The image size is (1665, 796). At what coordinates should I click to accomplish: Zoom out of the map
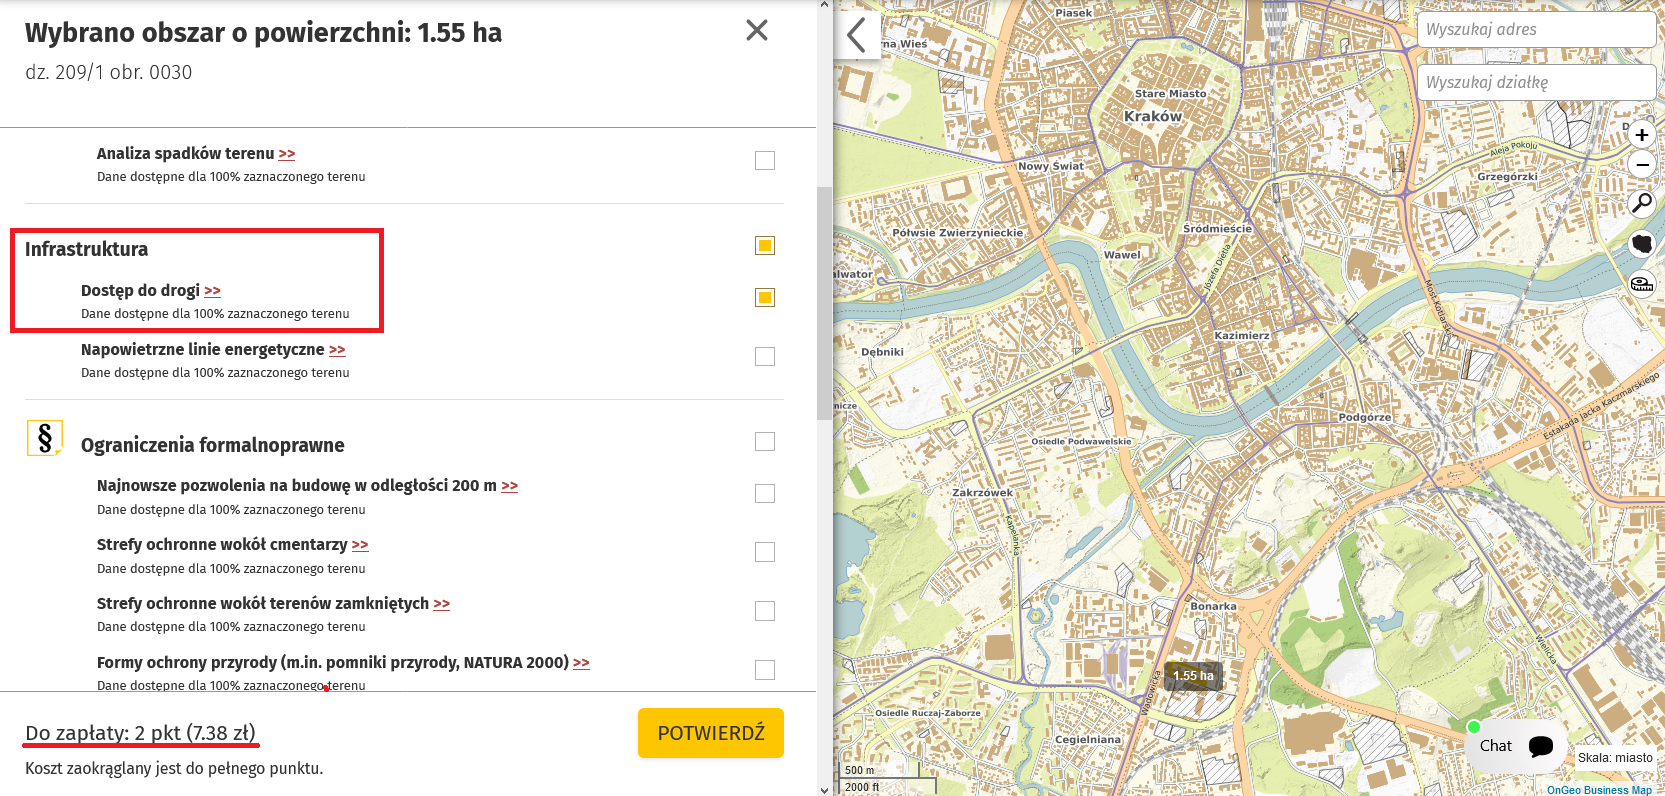pos(1641,165)
